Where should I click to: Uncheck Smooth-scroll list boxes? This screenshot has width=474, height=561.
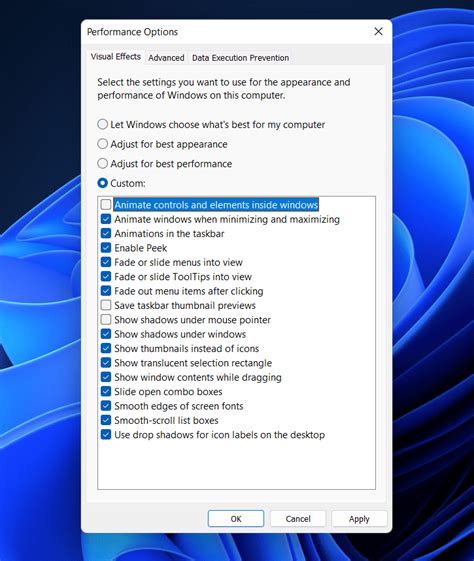[x=106, y=420]
